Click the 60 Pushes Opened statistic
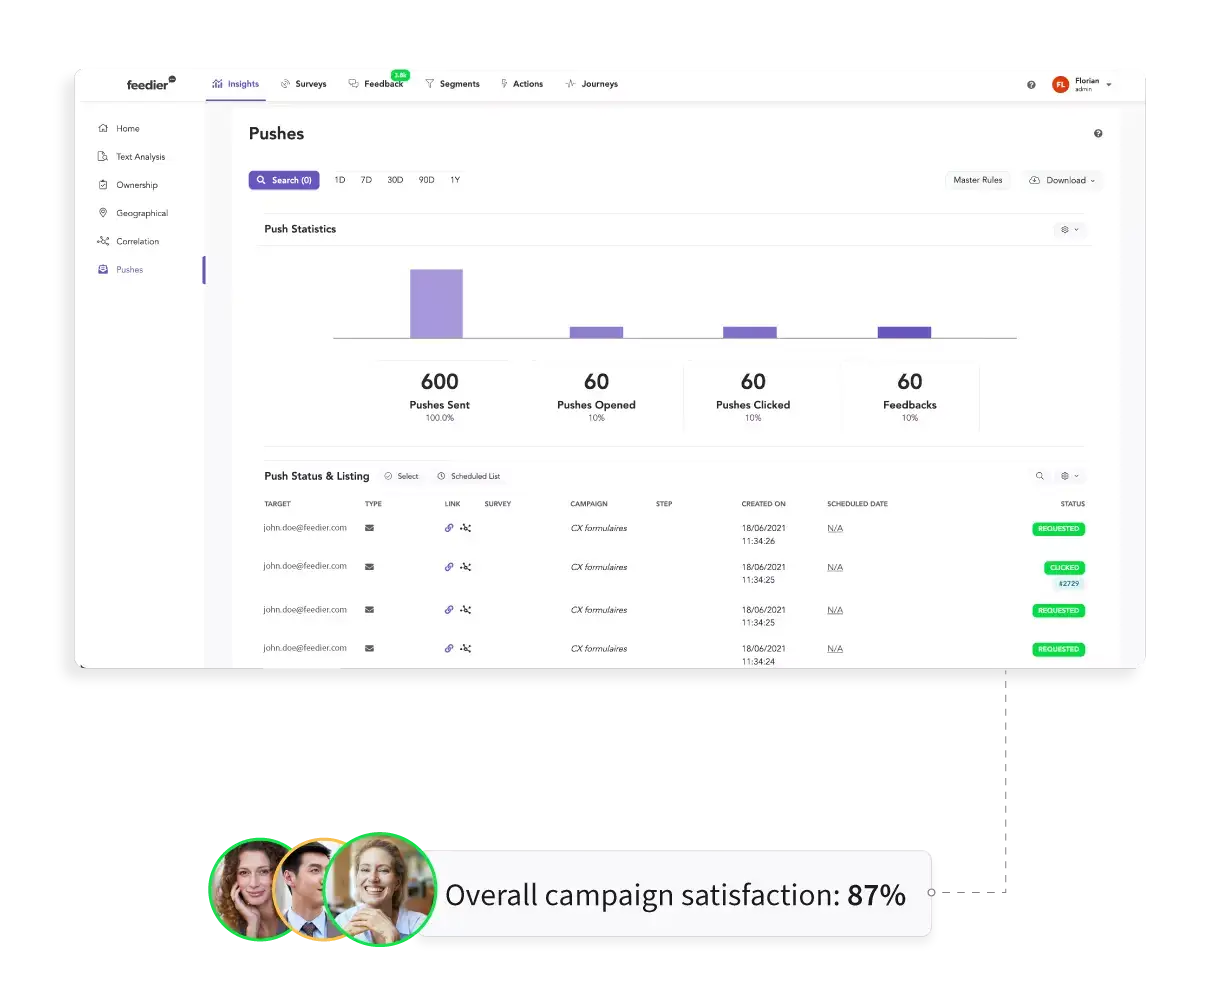 [x=596, y=396]
